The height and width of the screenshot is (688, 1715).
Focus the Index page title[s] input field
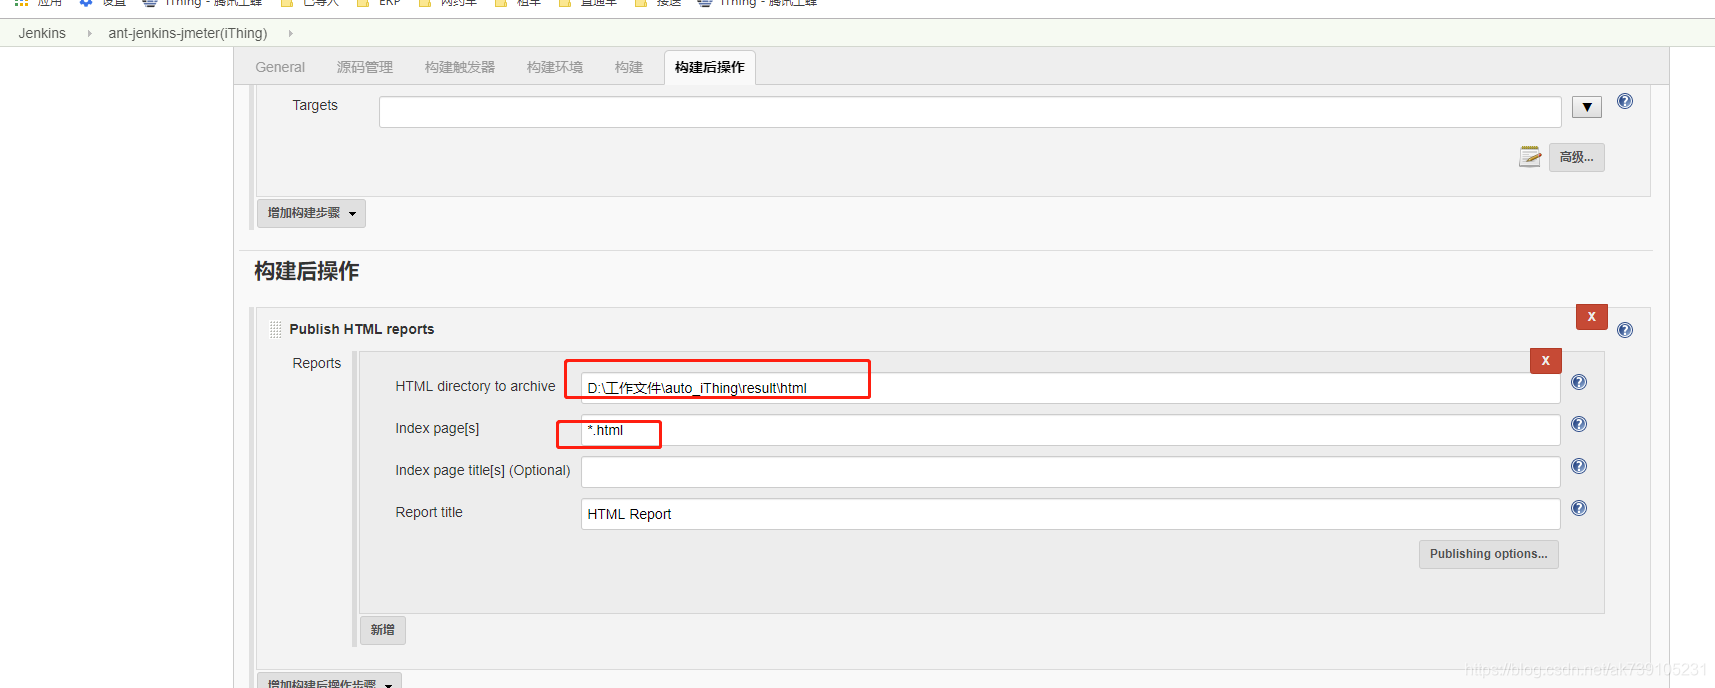point(1070,472)
